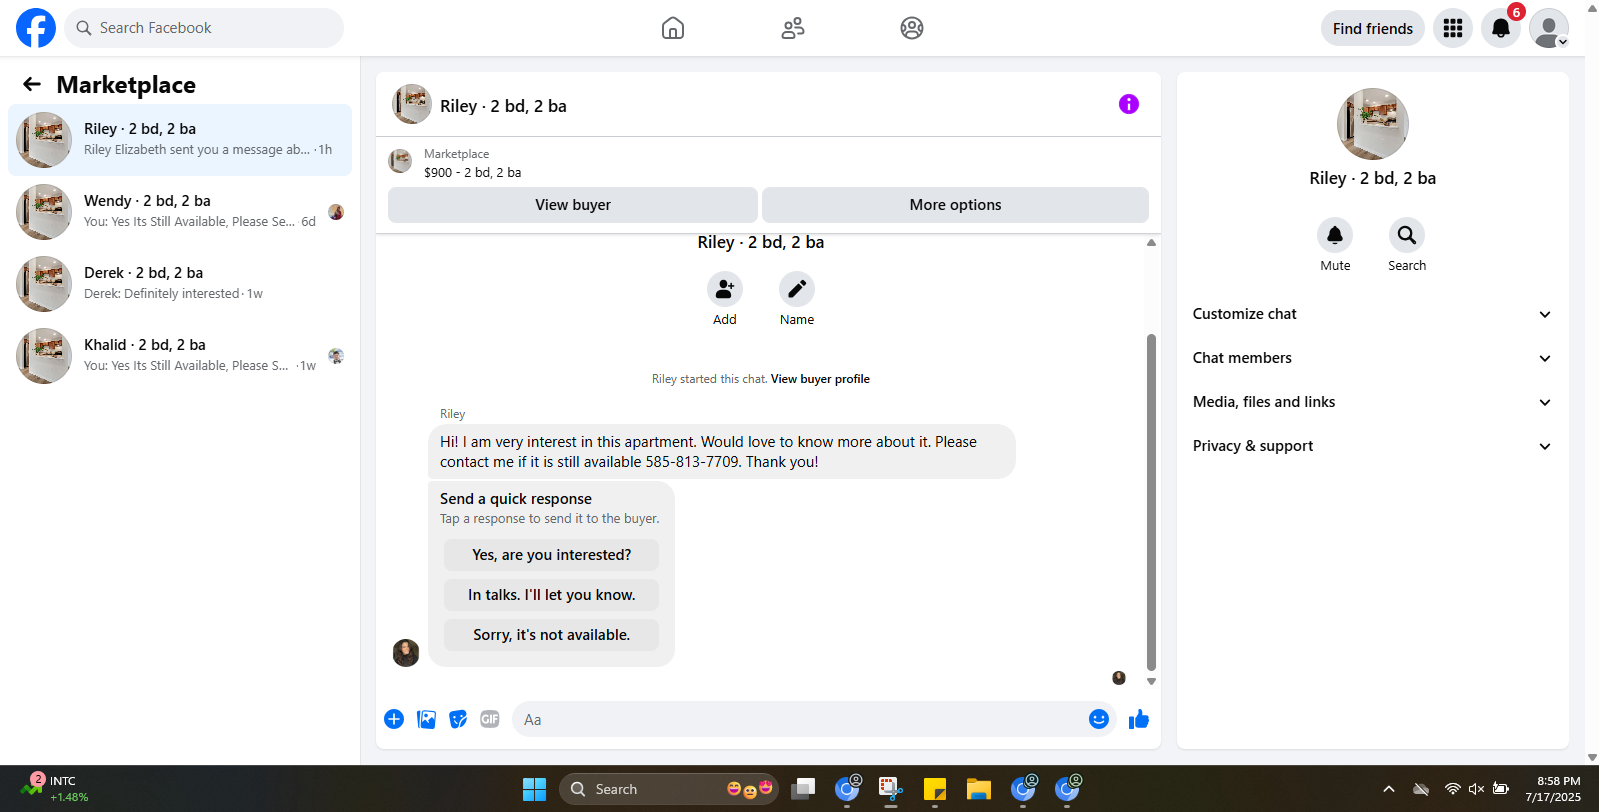Open the Derek conversation

[x=180, y=284]
